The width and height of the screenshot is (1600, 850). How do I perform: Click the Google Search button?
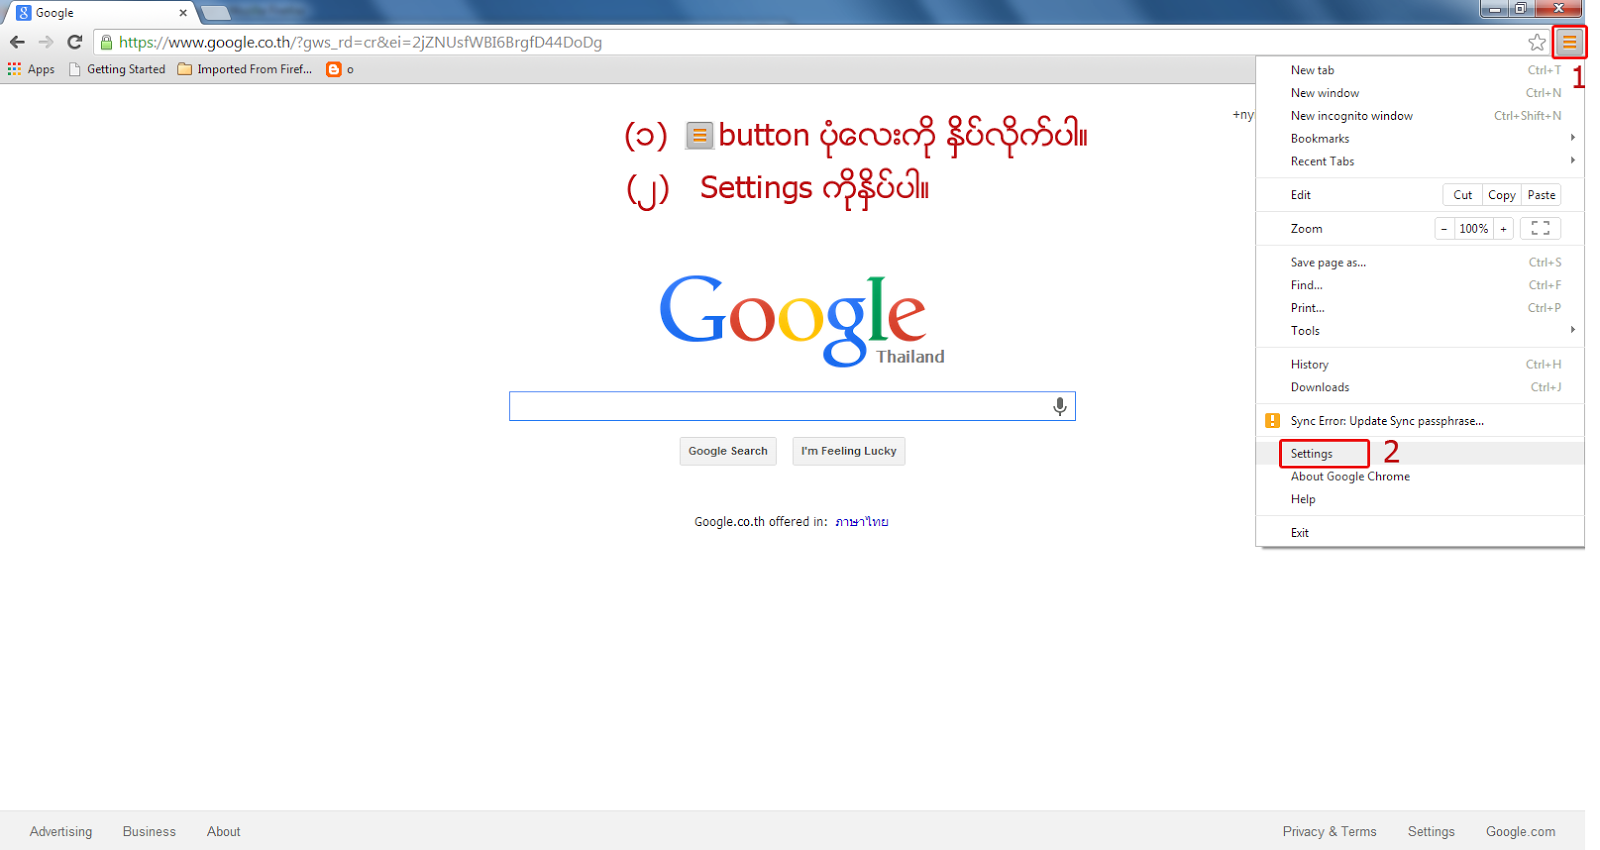(728, 451)
